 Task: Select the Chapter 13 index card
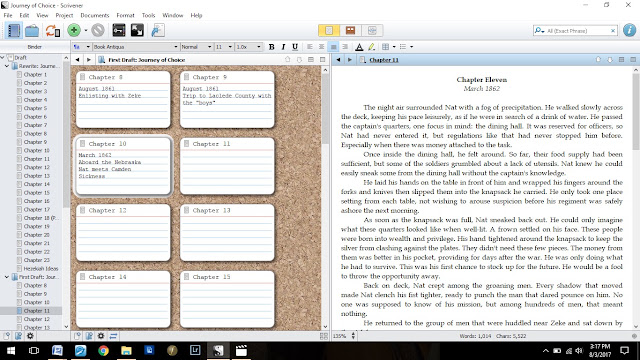coord(227,233)
